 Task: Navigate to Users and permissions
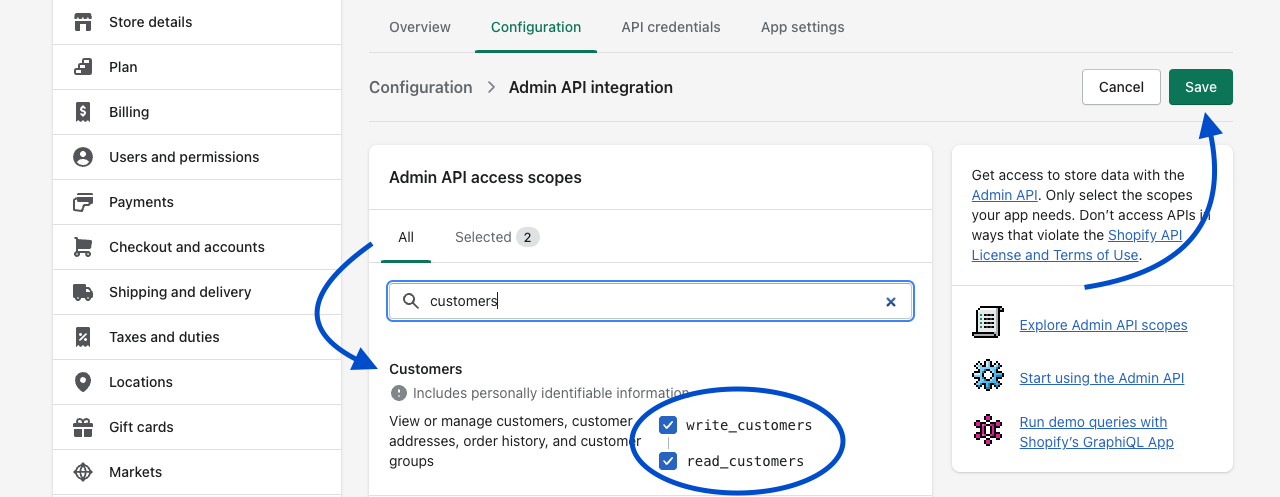[x=197, y=157]
